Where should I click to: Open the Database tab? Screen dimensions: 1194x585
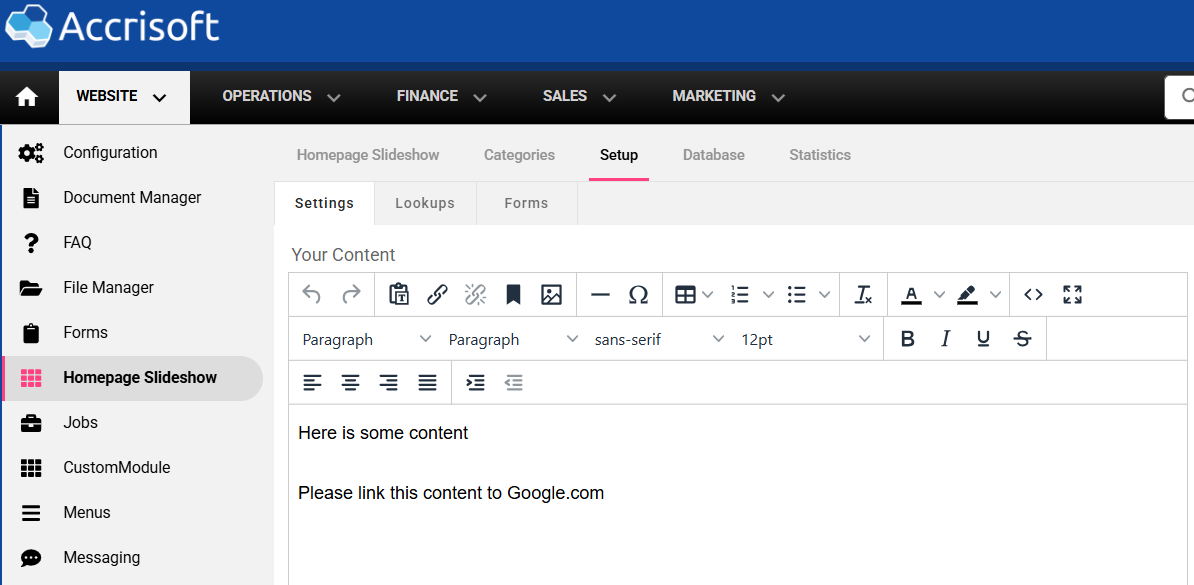(x=713, y=155)
